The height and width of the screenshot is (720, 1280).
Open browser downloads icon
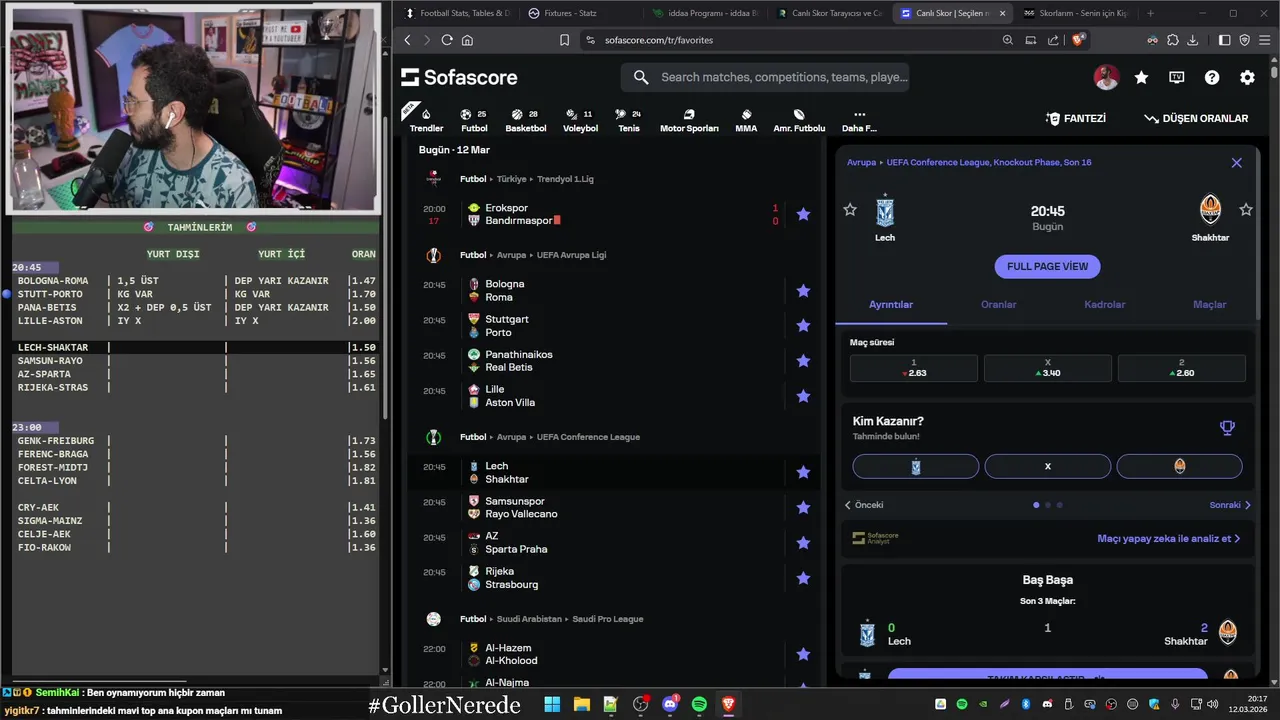[1192, 40]
